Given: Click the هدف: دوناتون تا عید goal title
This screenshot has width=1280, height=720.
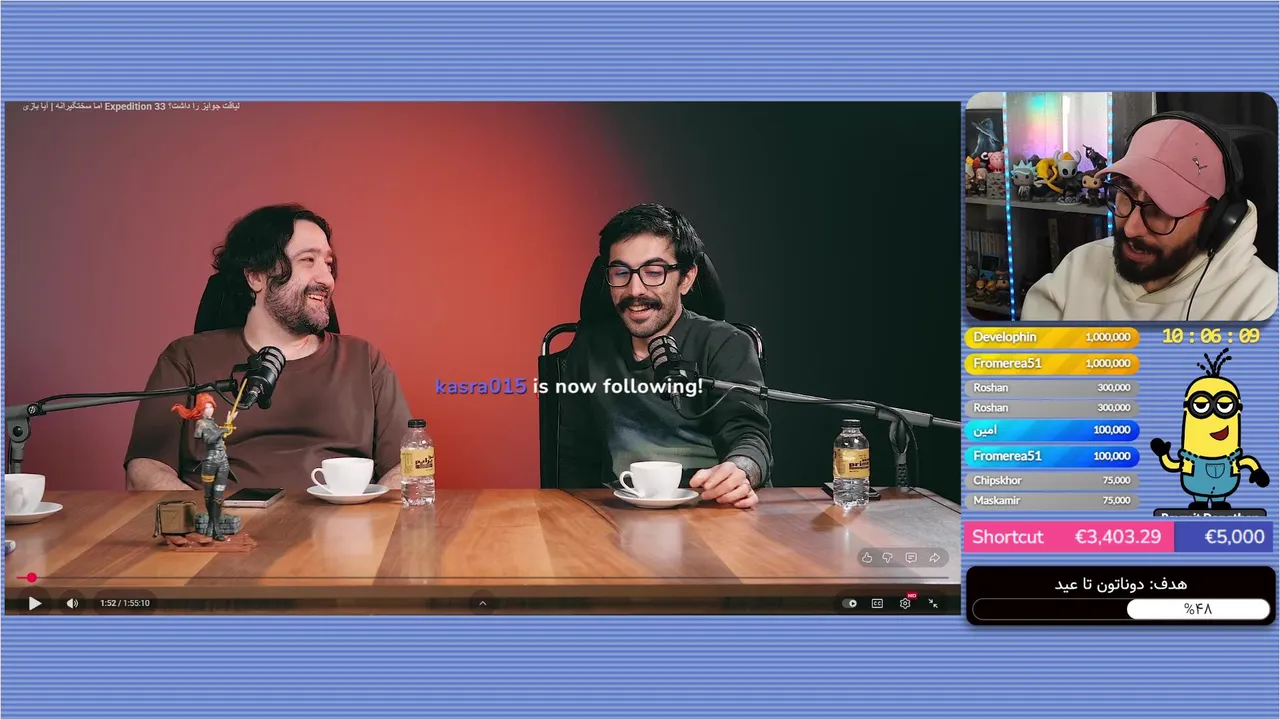Looking at the screenshot, I should coord(1121,583).
